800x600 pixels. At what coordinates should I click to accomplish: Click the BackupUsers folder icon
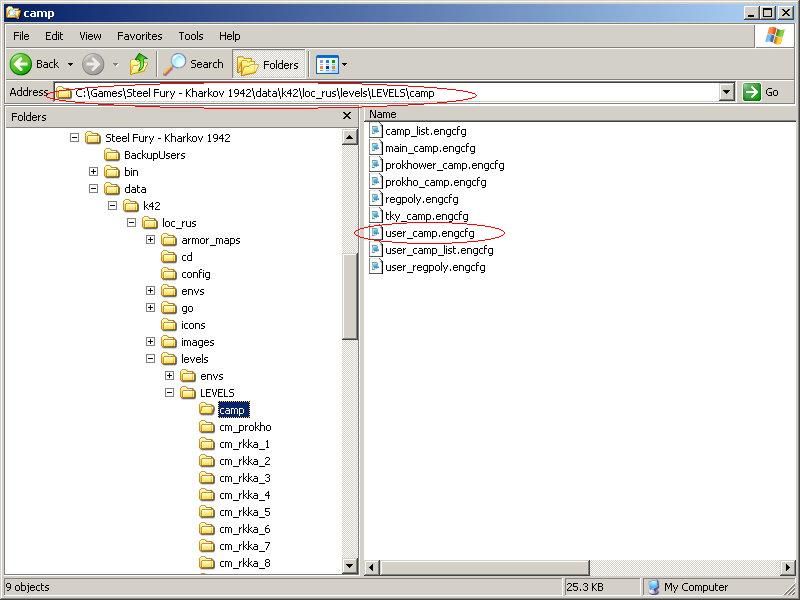coord(112,155)
